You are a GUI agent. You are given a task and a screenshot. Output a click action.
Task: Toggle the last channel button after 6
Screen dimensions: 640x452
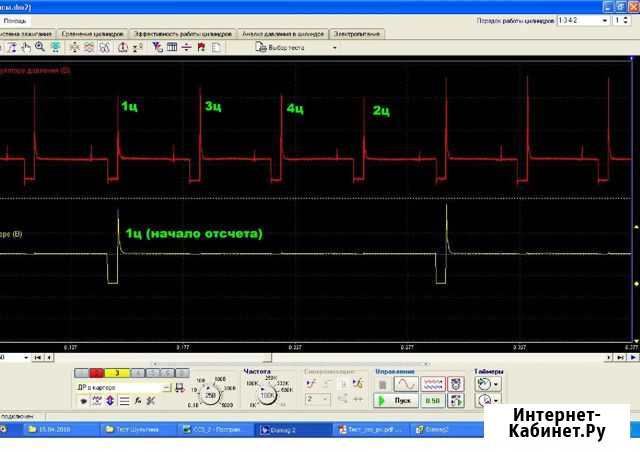point(182,373)
